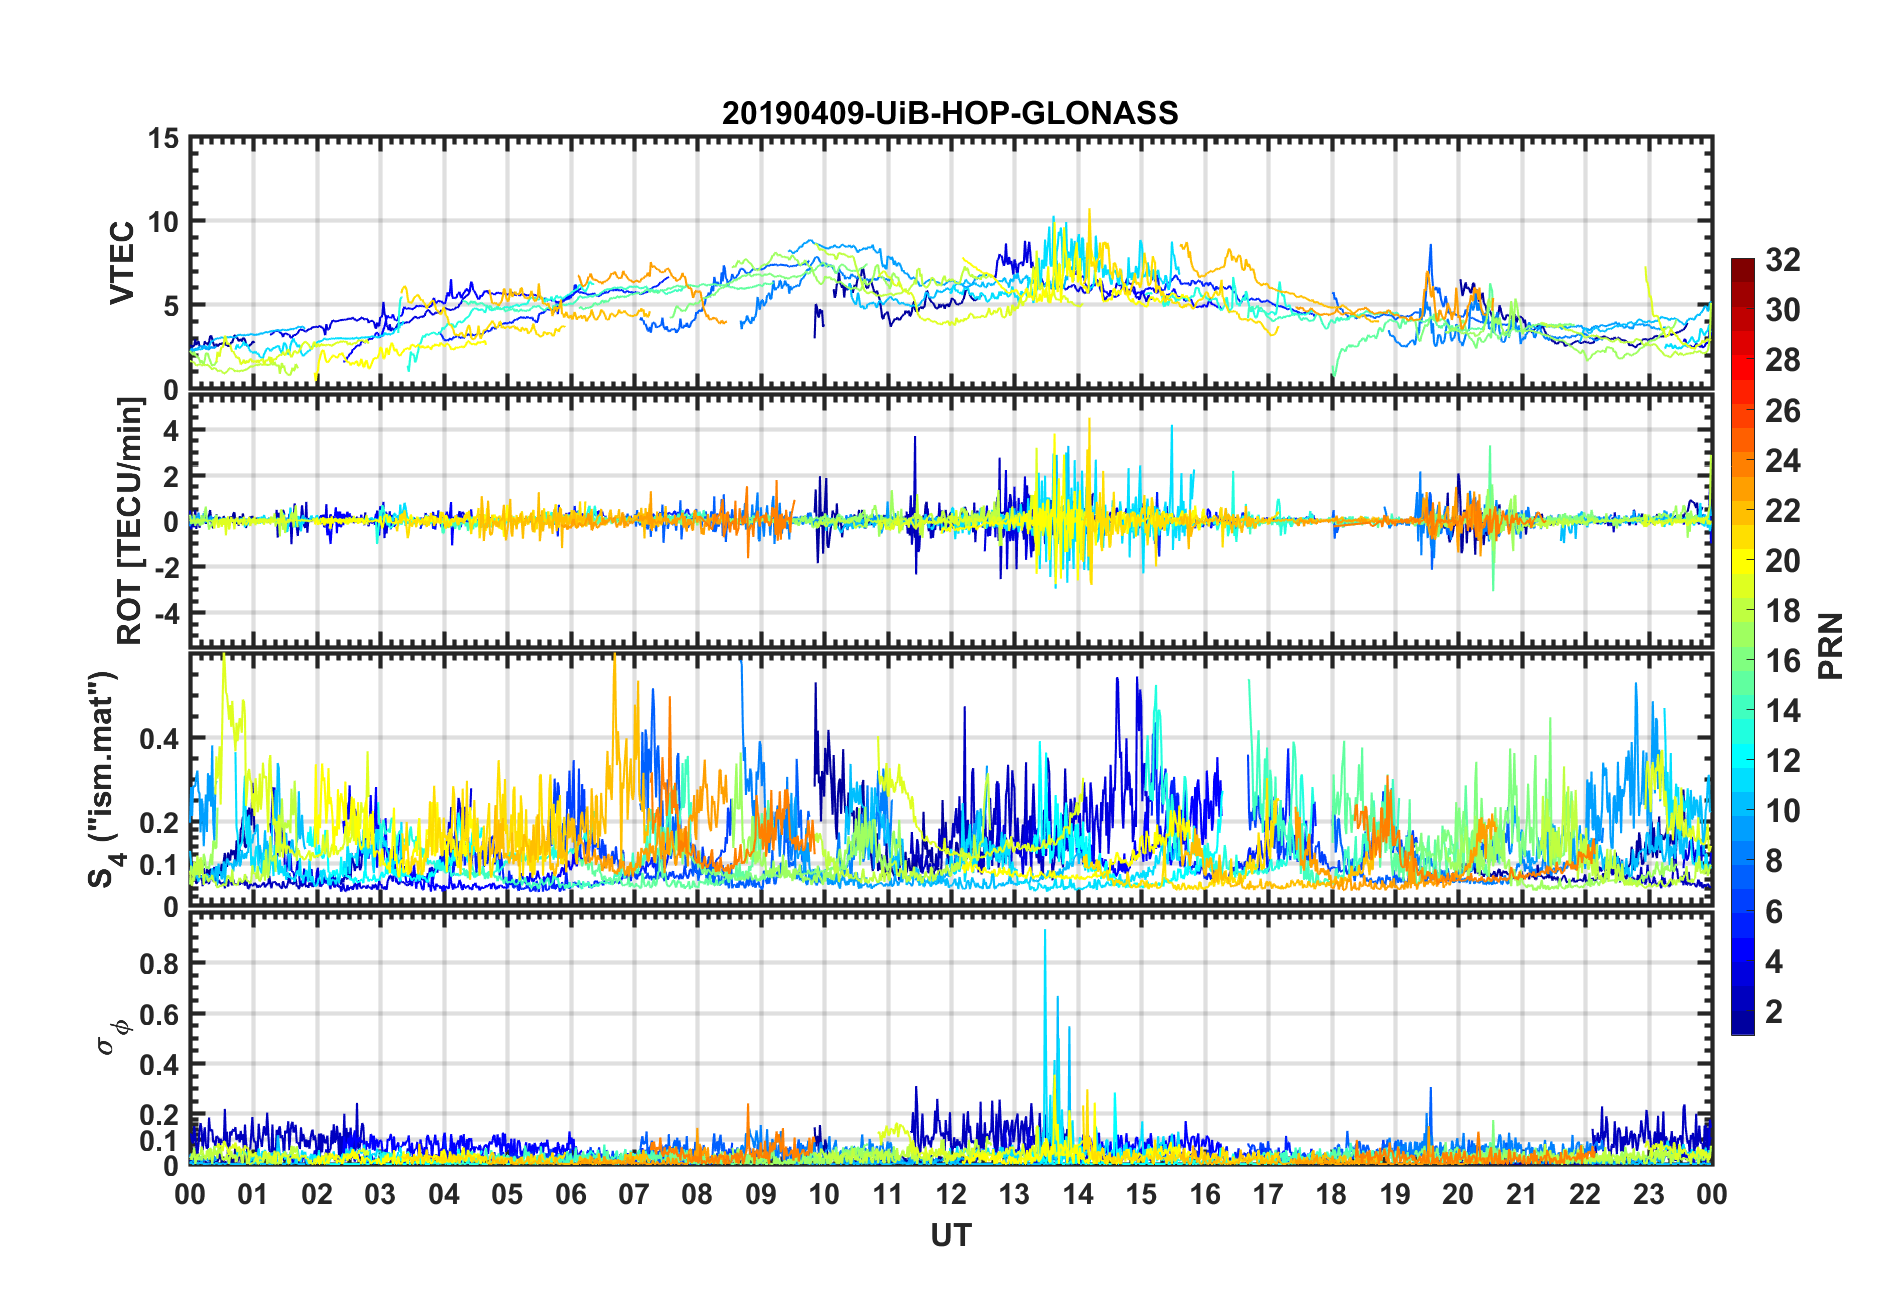Select the "ROT [TECU/min]" y-axis label
This screenshot has width=1902, height=1292.
(130, 521)
